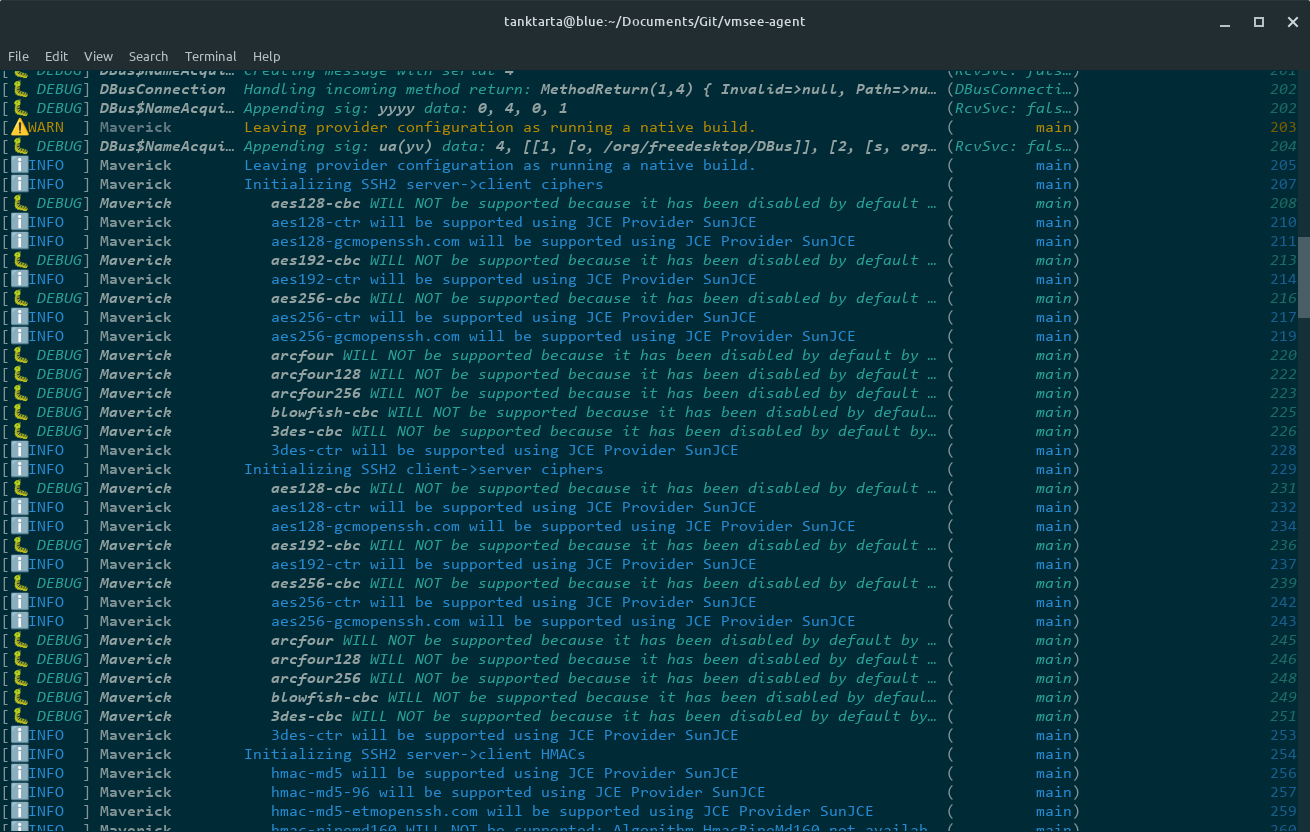
Task: Click the 'Appending sig: ua(yv)' debug message
Action: point(591,146)
